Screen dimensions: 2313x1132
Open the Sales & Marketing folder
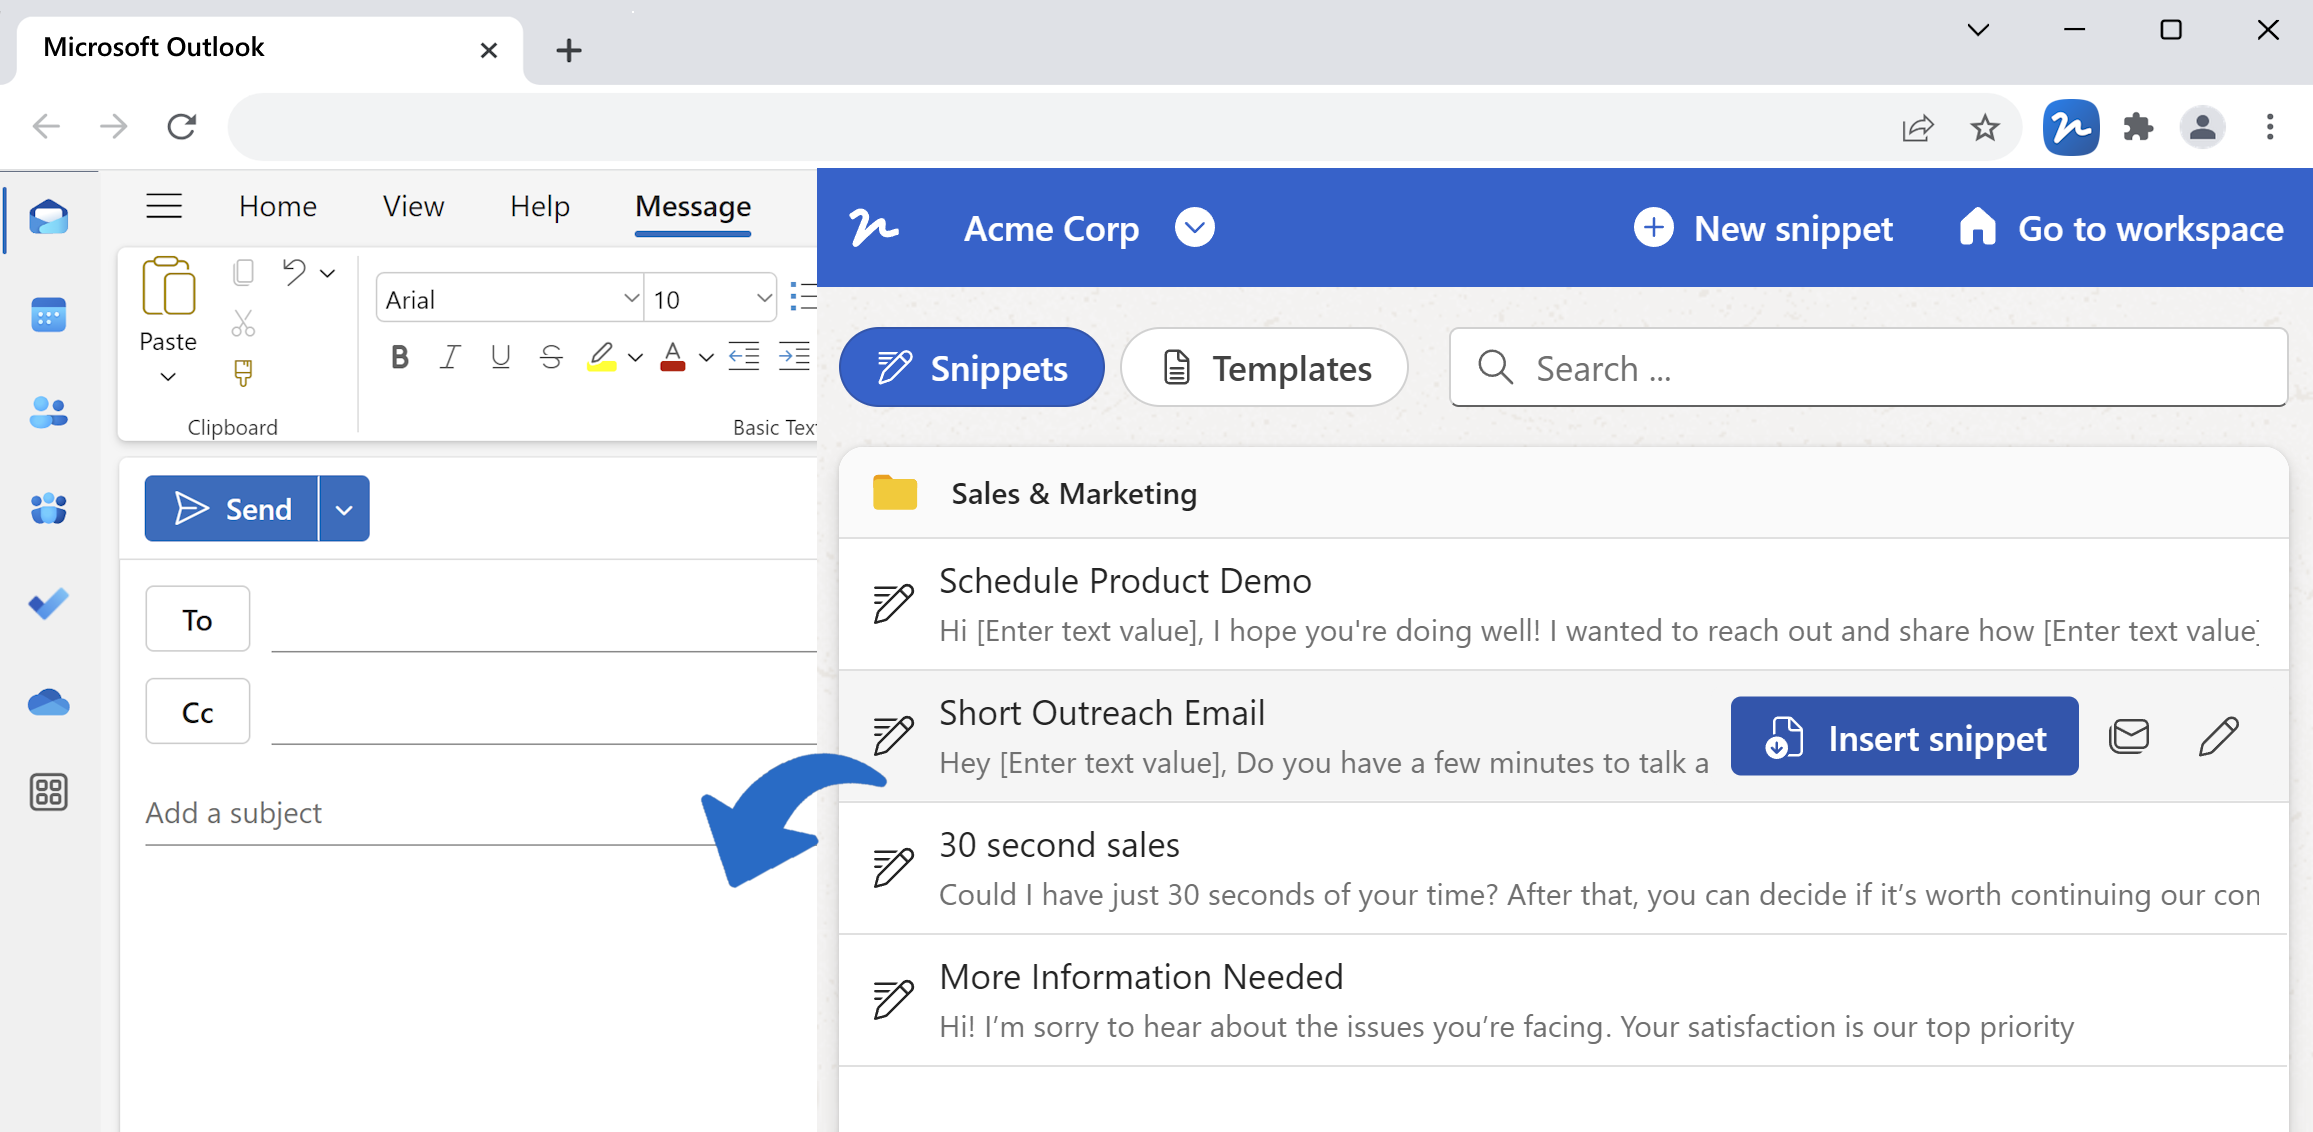(x=1564, y=493)
